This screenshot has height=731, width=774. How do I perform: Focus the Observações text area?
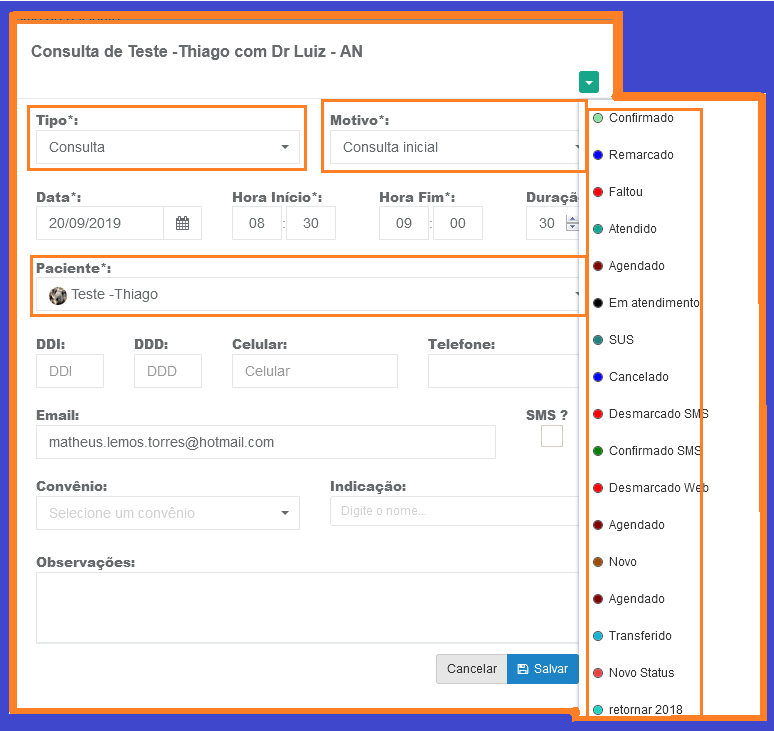pos(306,607)
